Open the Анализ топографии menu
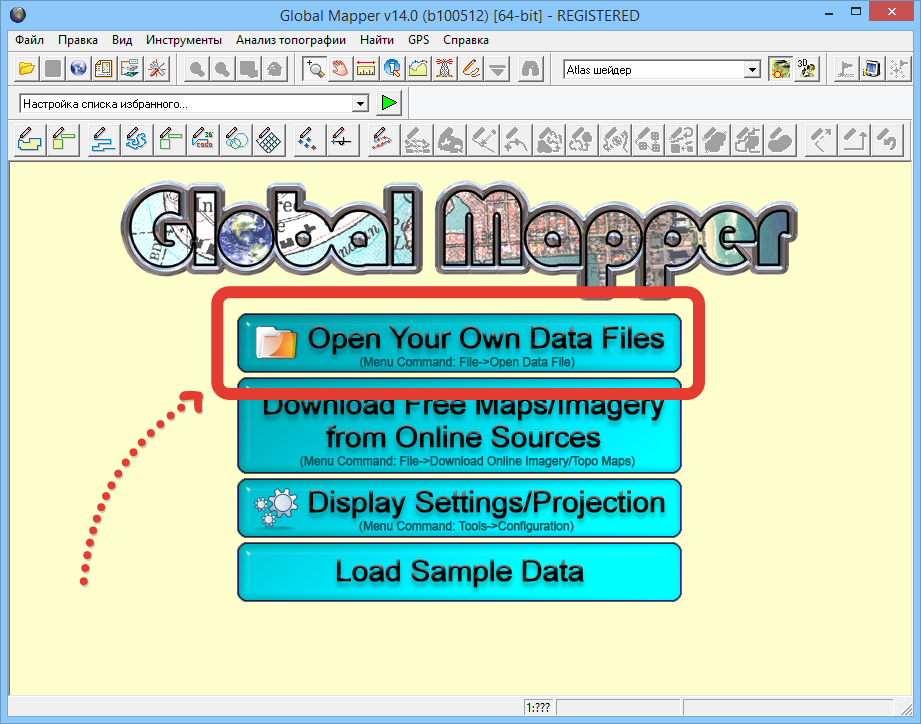The width and height of the screenshot is (921, 724). [291, 40]
